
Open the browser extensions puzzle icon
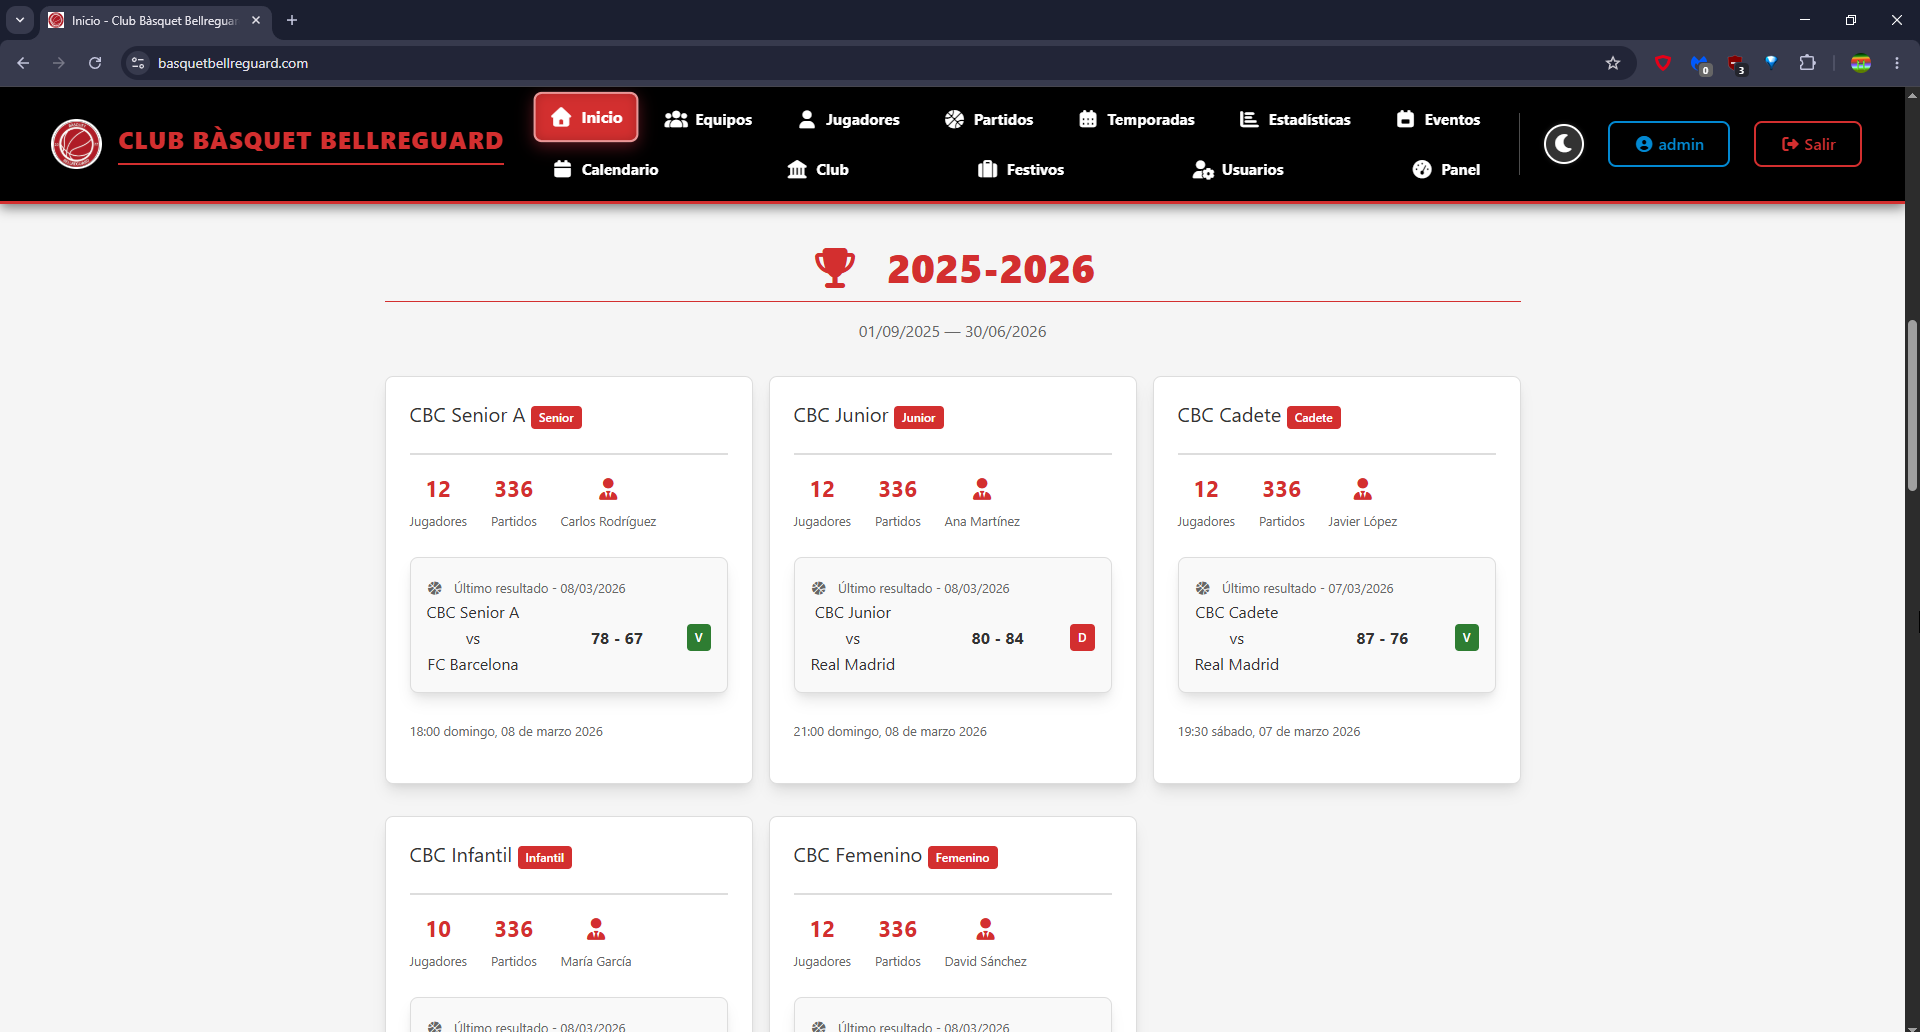pyautogui.click(x=1807, y=63)
